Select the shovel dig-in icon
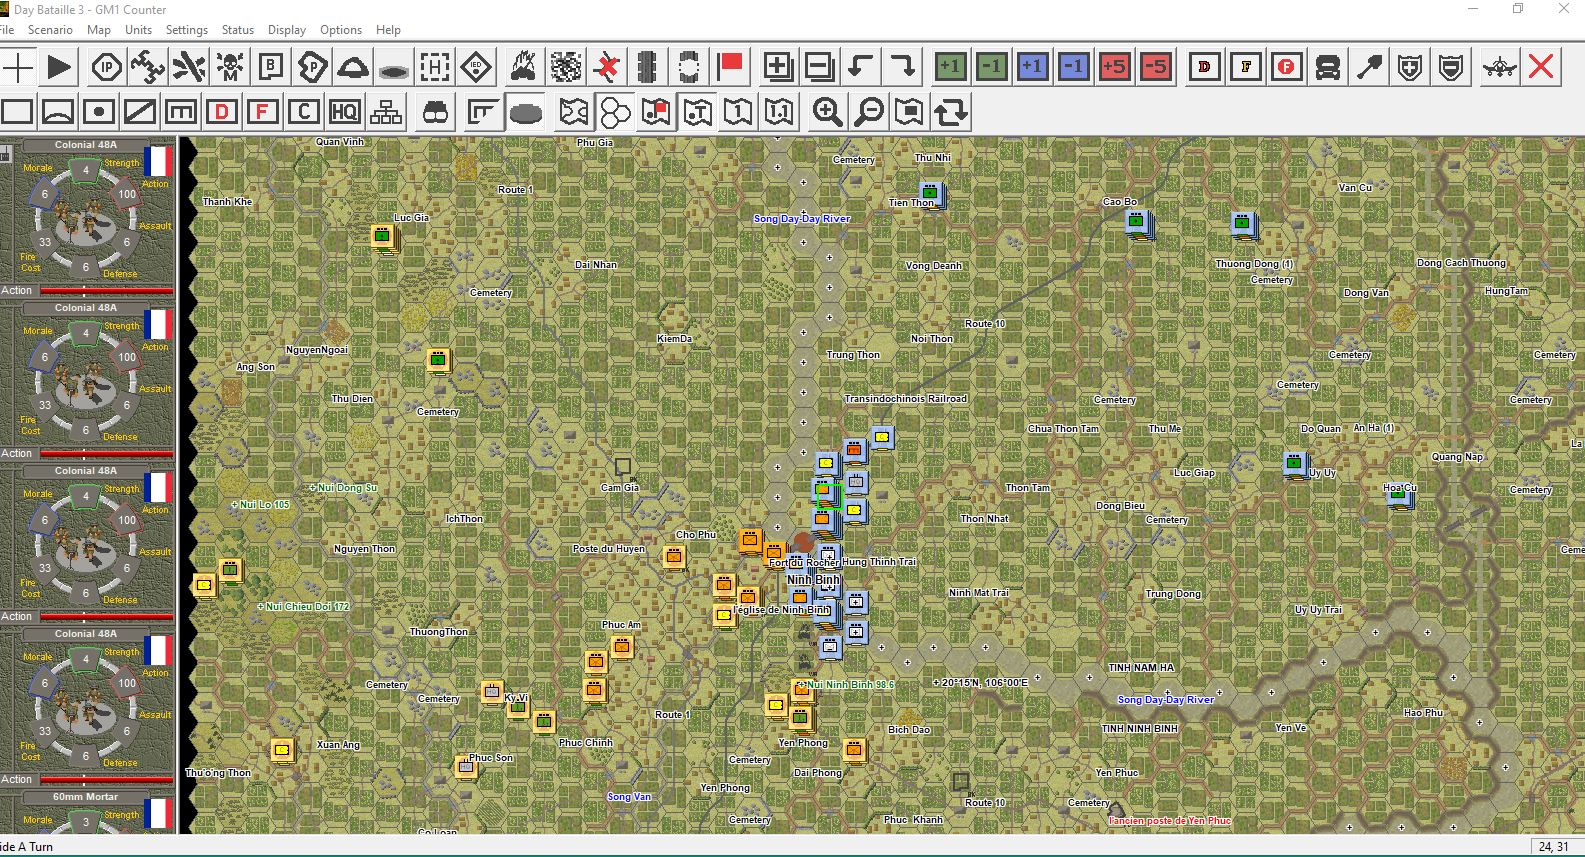This screenshot has height=857, width=1585. click(1369, 68)
